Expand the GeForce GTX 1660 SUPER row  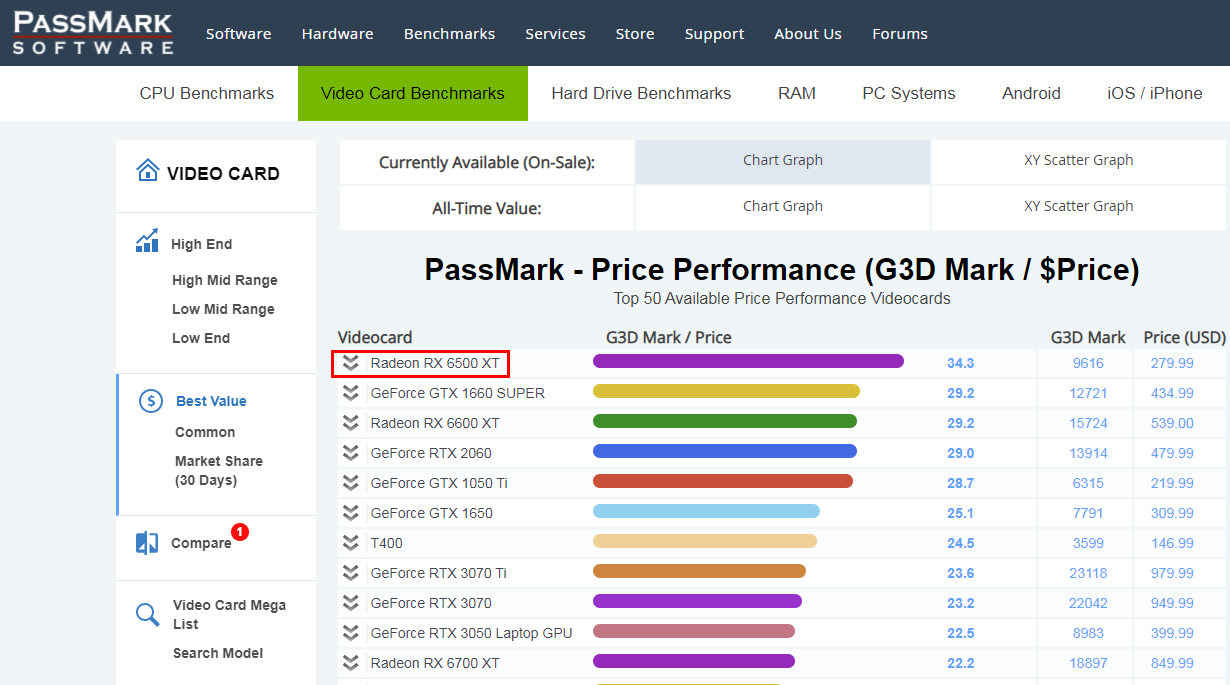click(x=350, y=393)
